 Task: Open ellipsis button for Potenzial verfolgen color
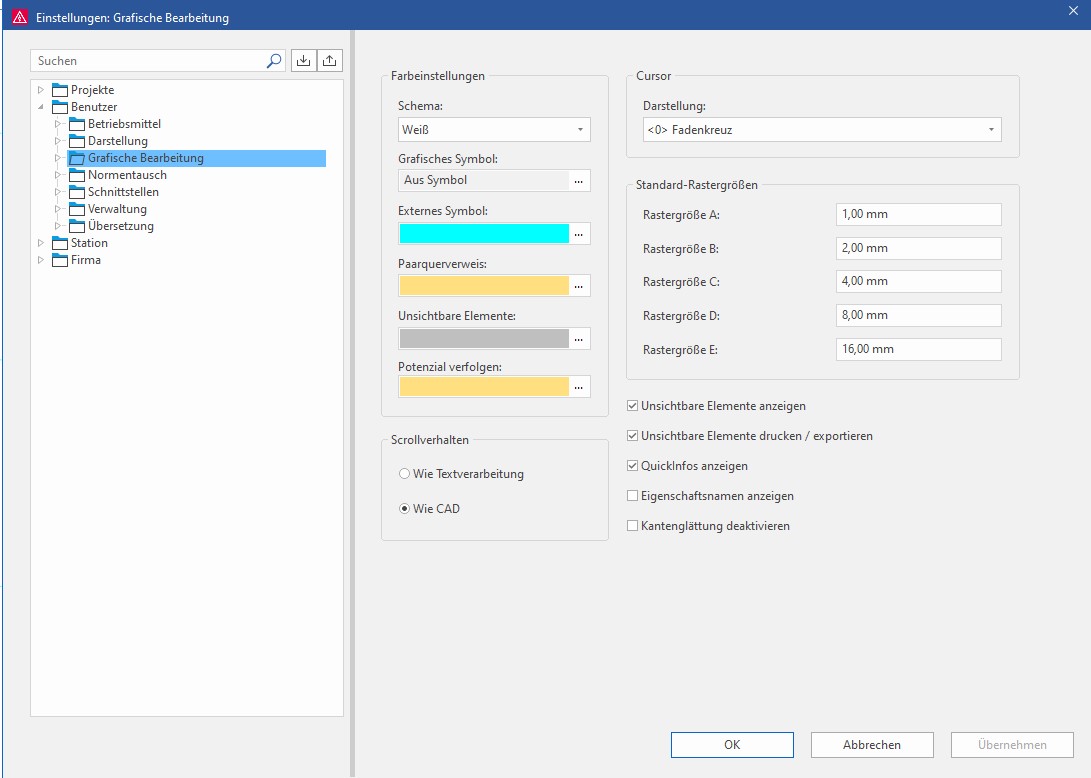579,387
